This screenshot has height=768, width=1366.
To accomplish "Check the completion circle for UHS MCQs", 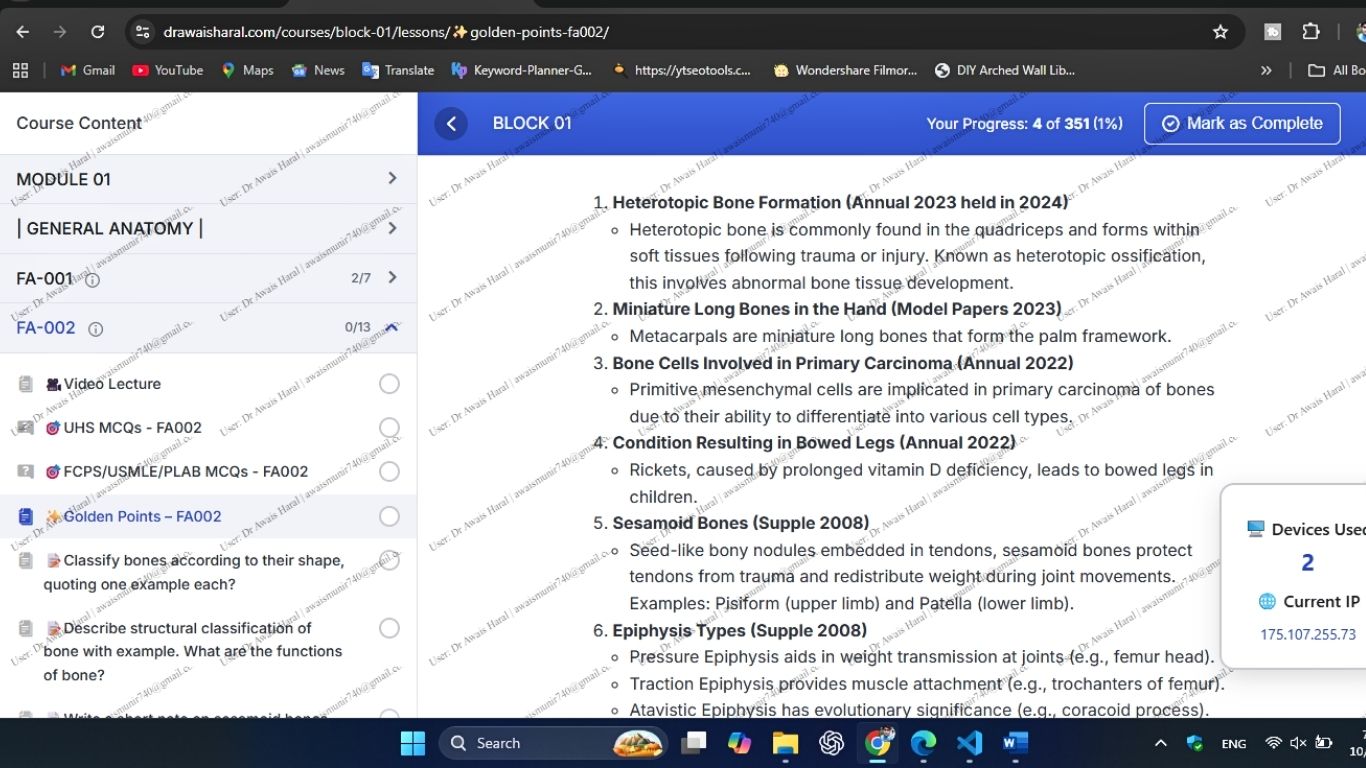I will point(390,427).
